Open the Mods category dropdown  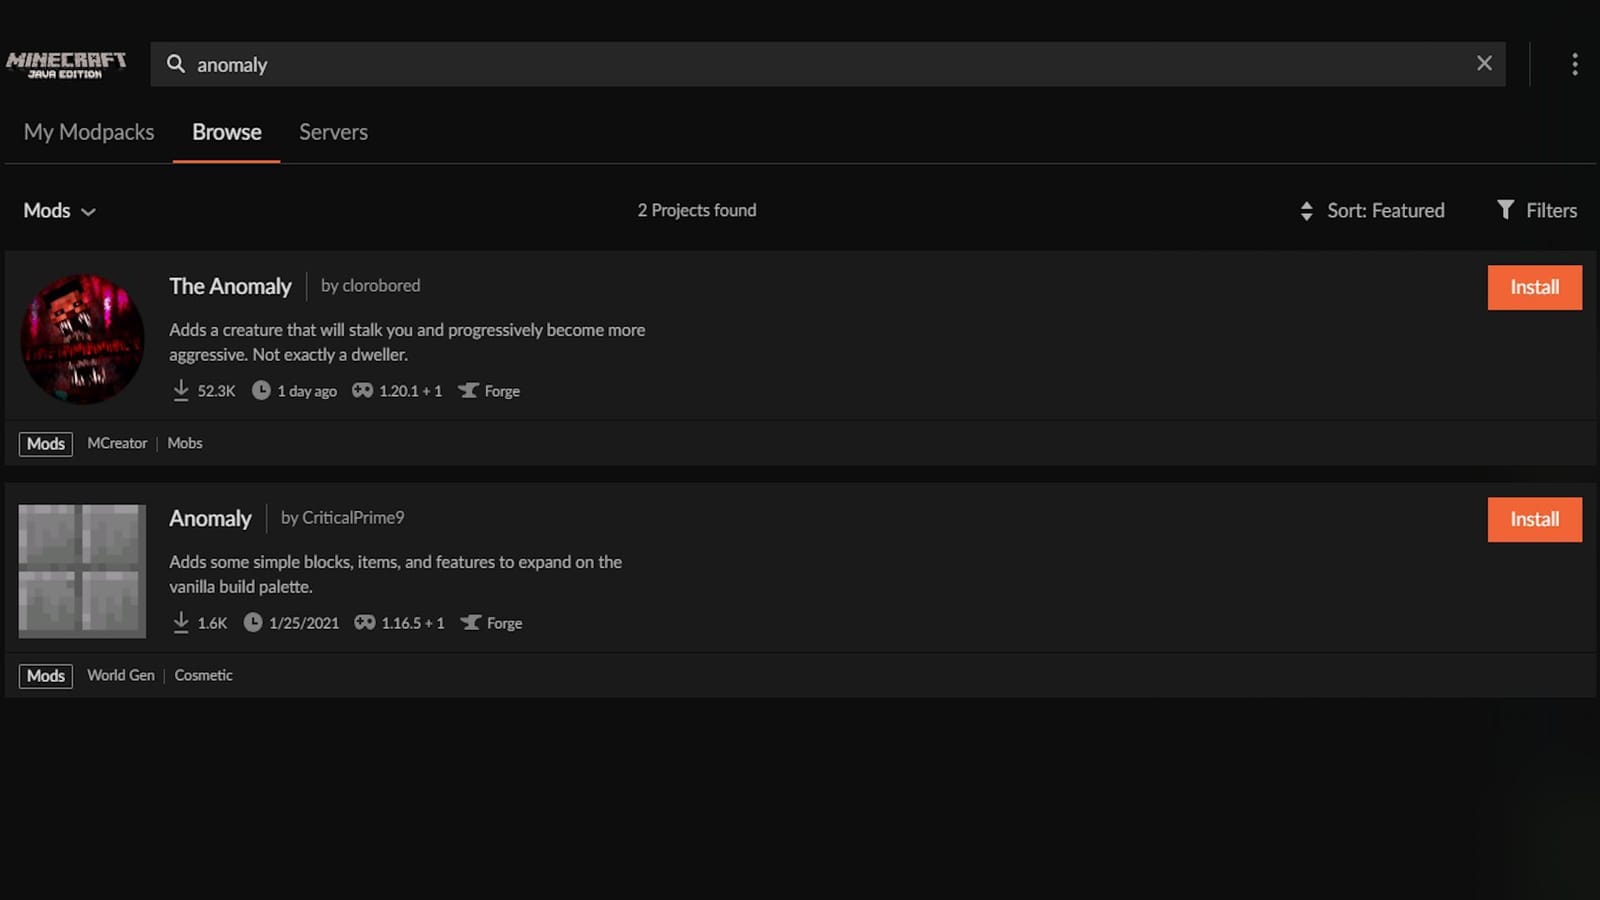pyautogui.click(x=58, y=210)
